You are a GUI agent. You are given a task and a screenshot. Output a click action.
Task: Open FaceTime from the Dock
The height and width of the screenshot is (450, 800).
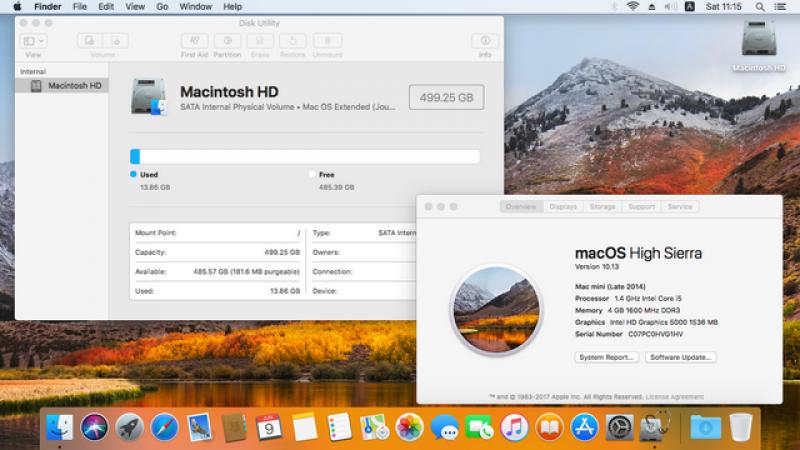[479, 428]
